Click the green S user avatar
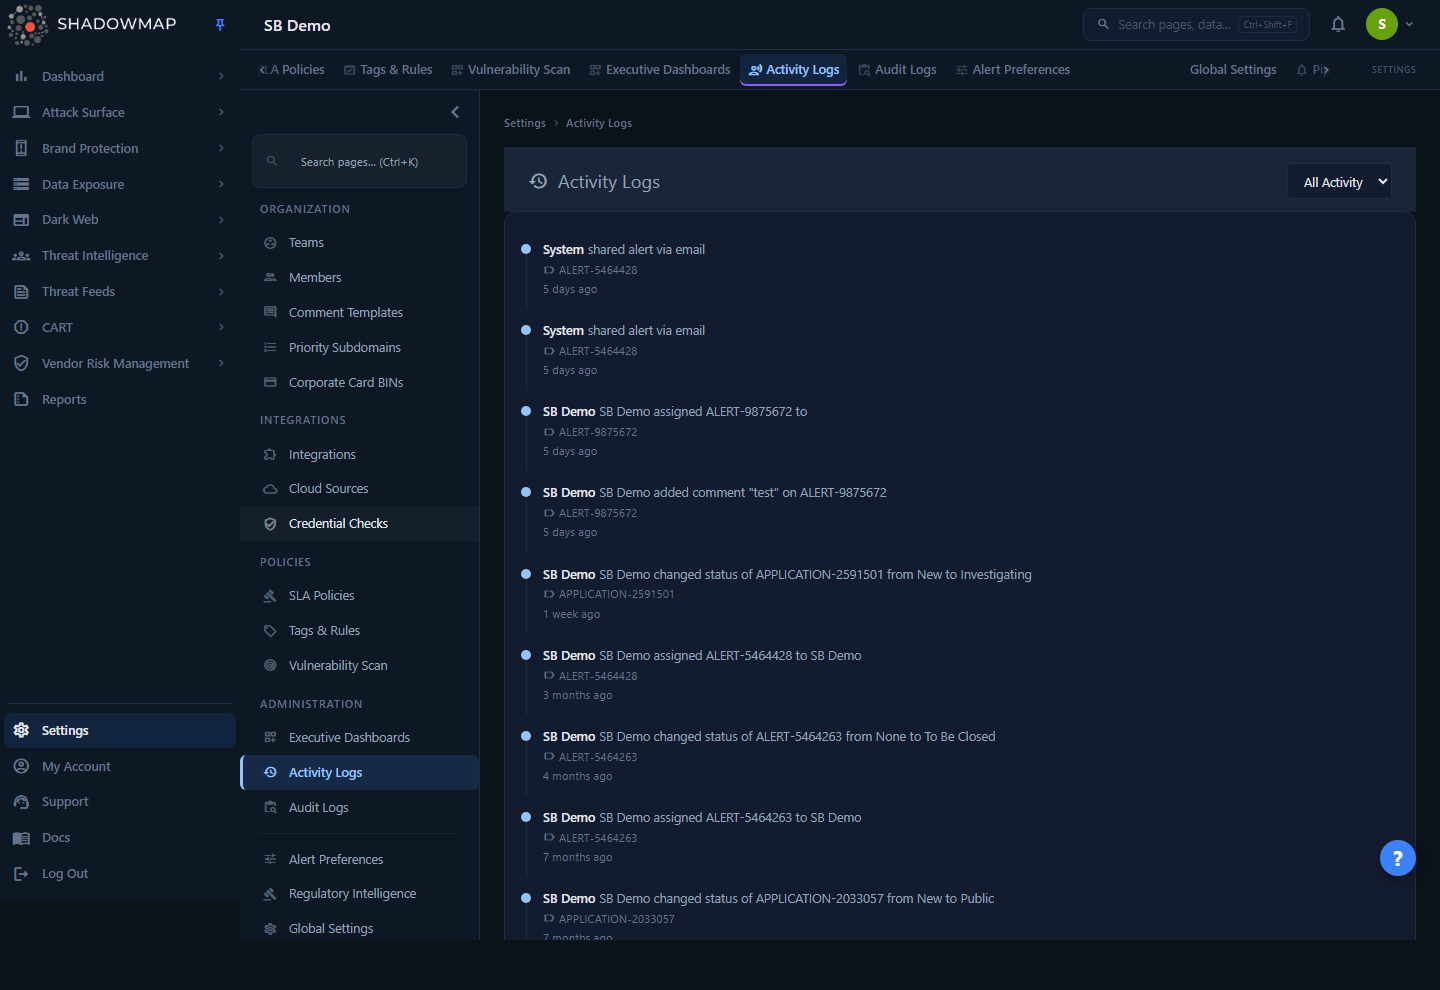The image size is (1440, 990). (x=1382, y=24)
